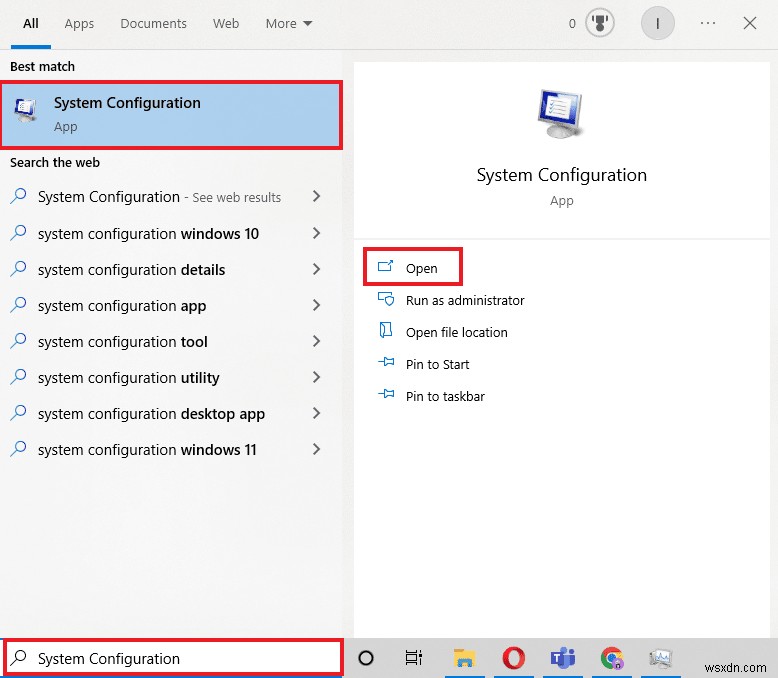Viewport: 778px width, 678px height.
Task: Click the Pin to Start pin icon
Action: (386, 362)
